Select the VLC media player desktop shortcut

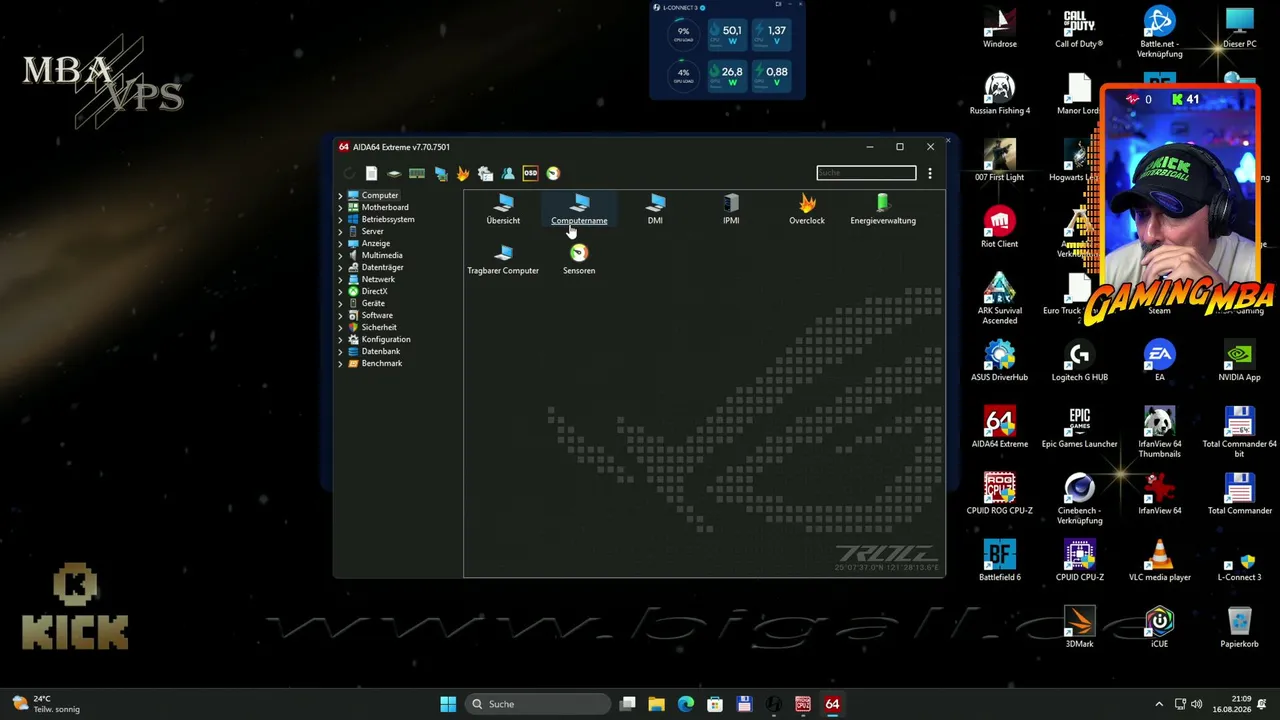pos(1160,561)
